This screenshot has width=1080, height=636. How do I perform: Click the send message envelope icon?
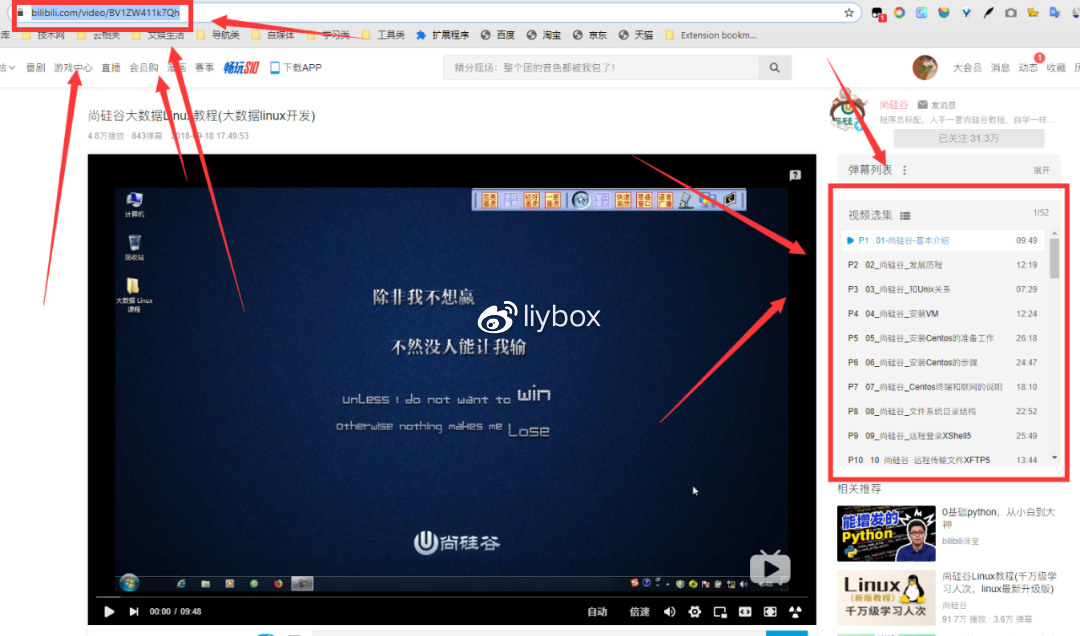tap(922, 104)
